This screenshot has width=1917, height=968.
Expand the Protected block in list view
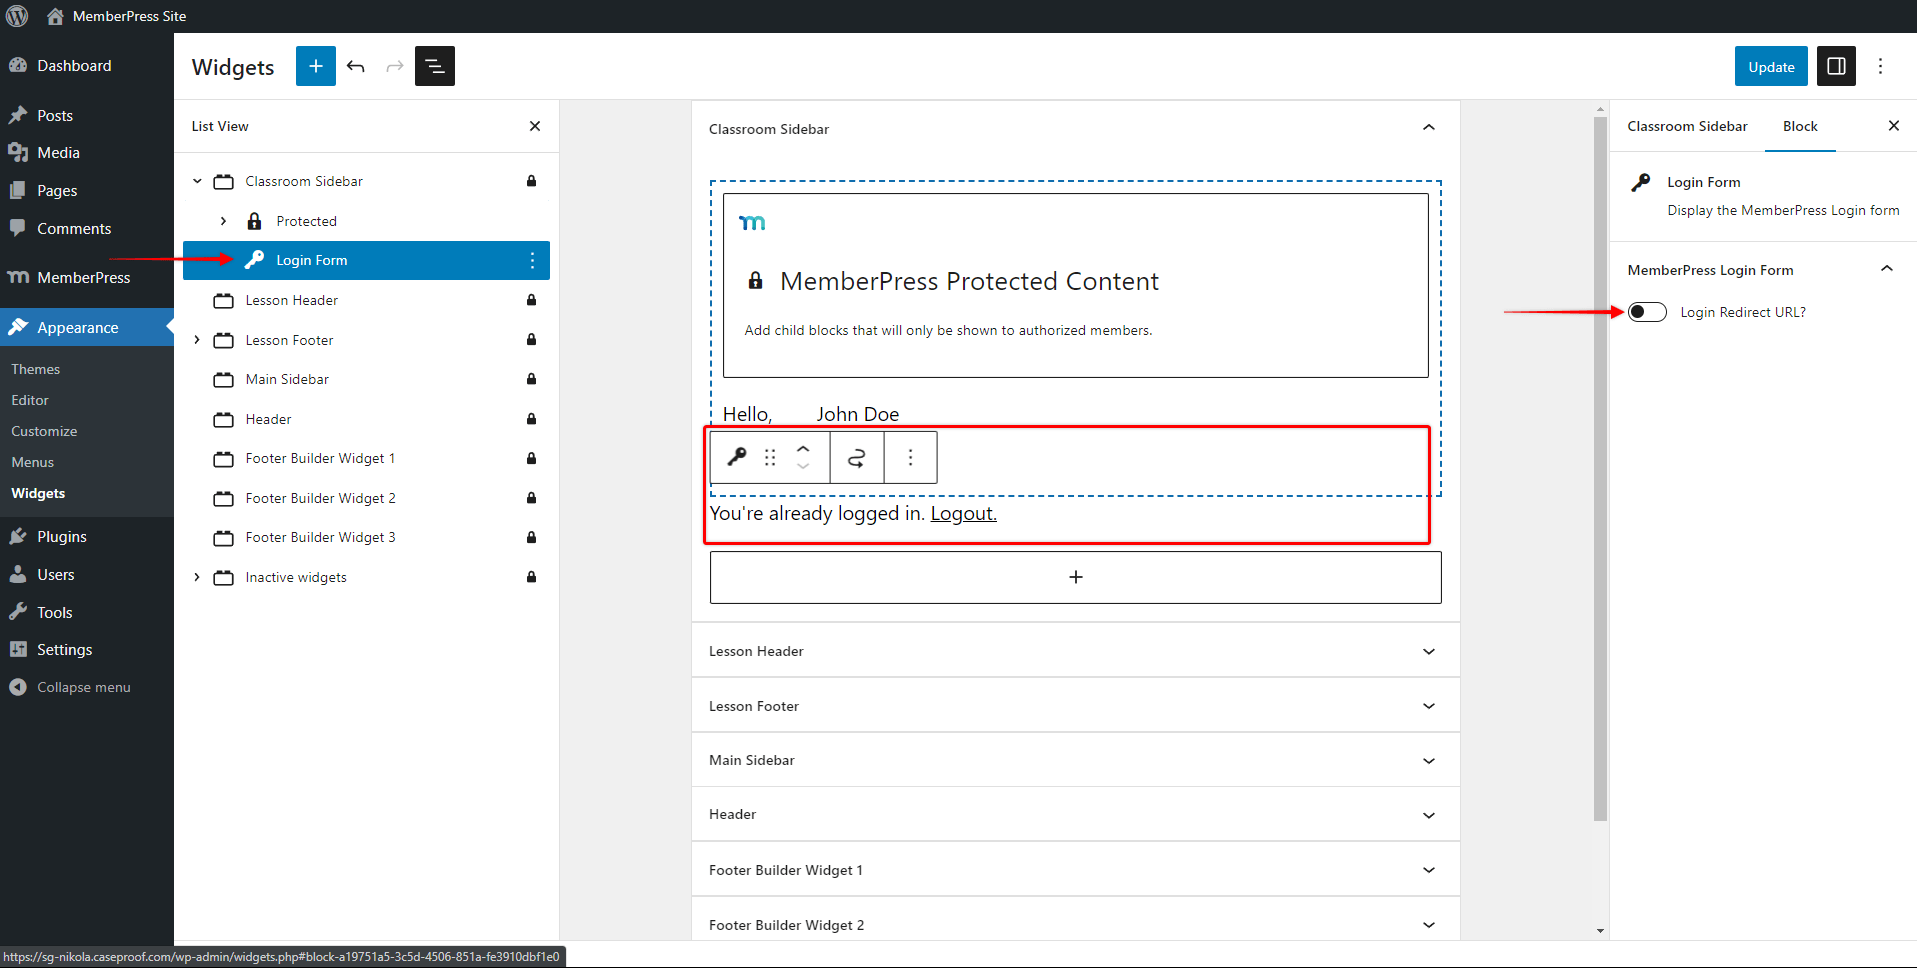coord(223,221)
